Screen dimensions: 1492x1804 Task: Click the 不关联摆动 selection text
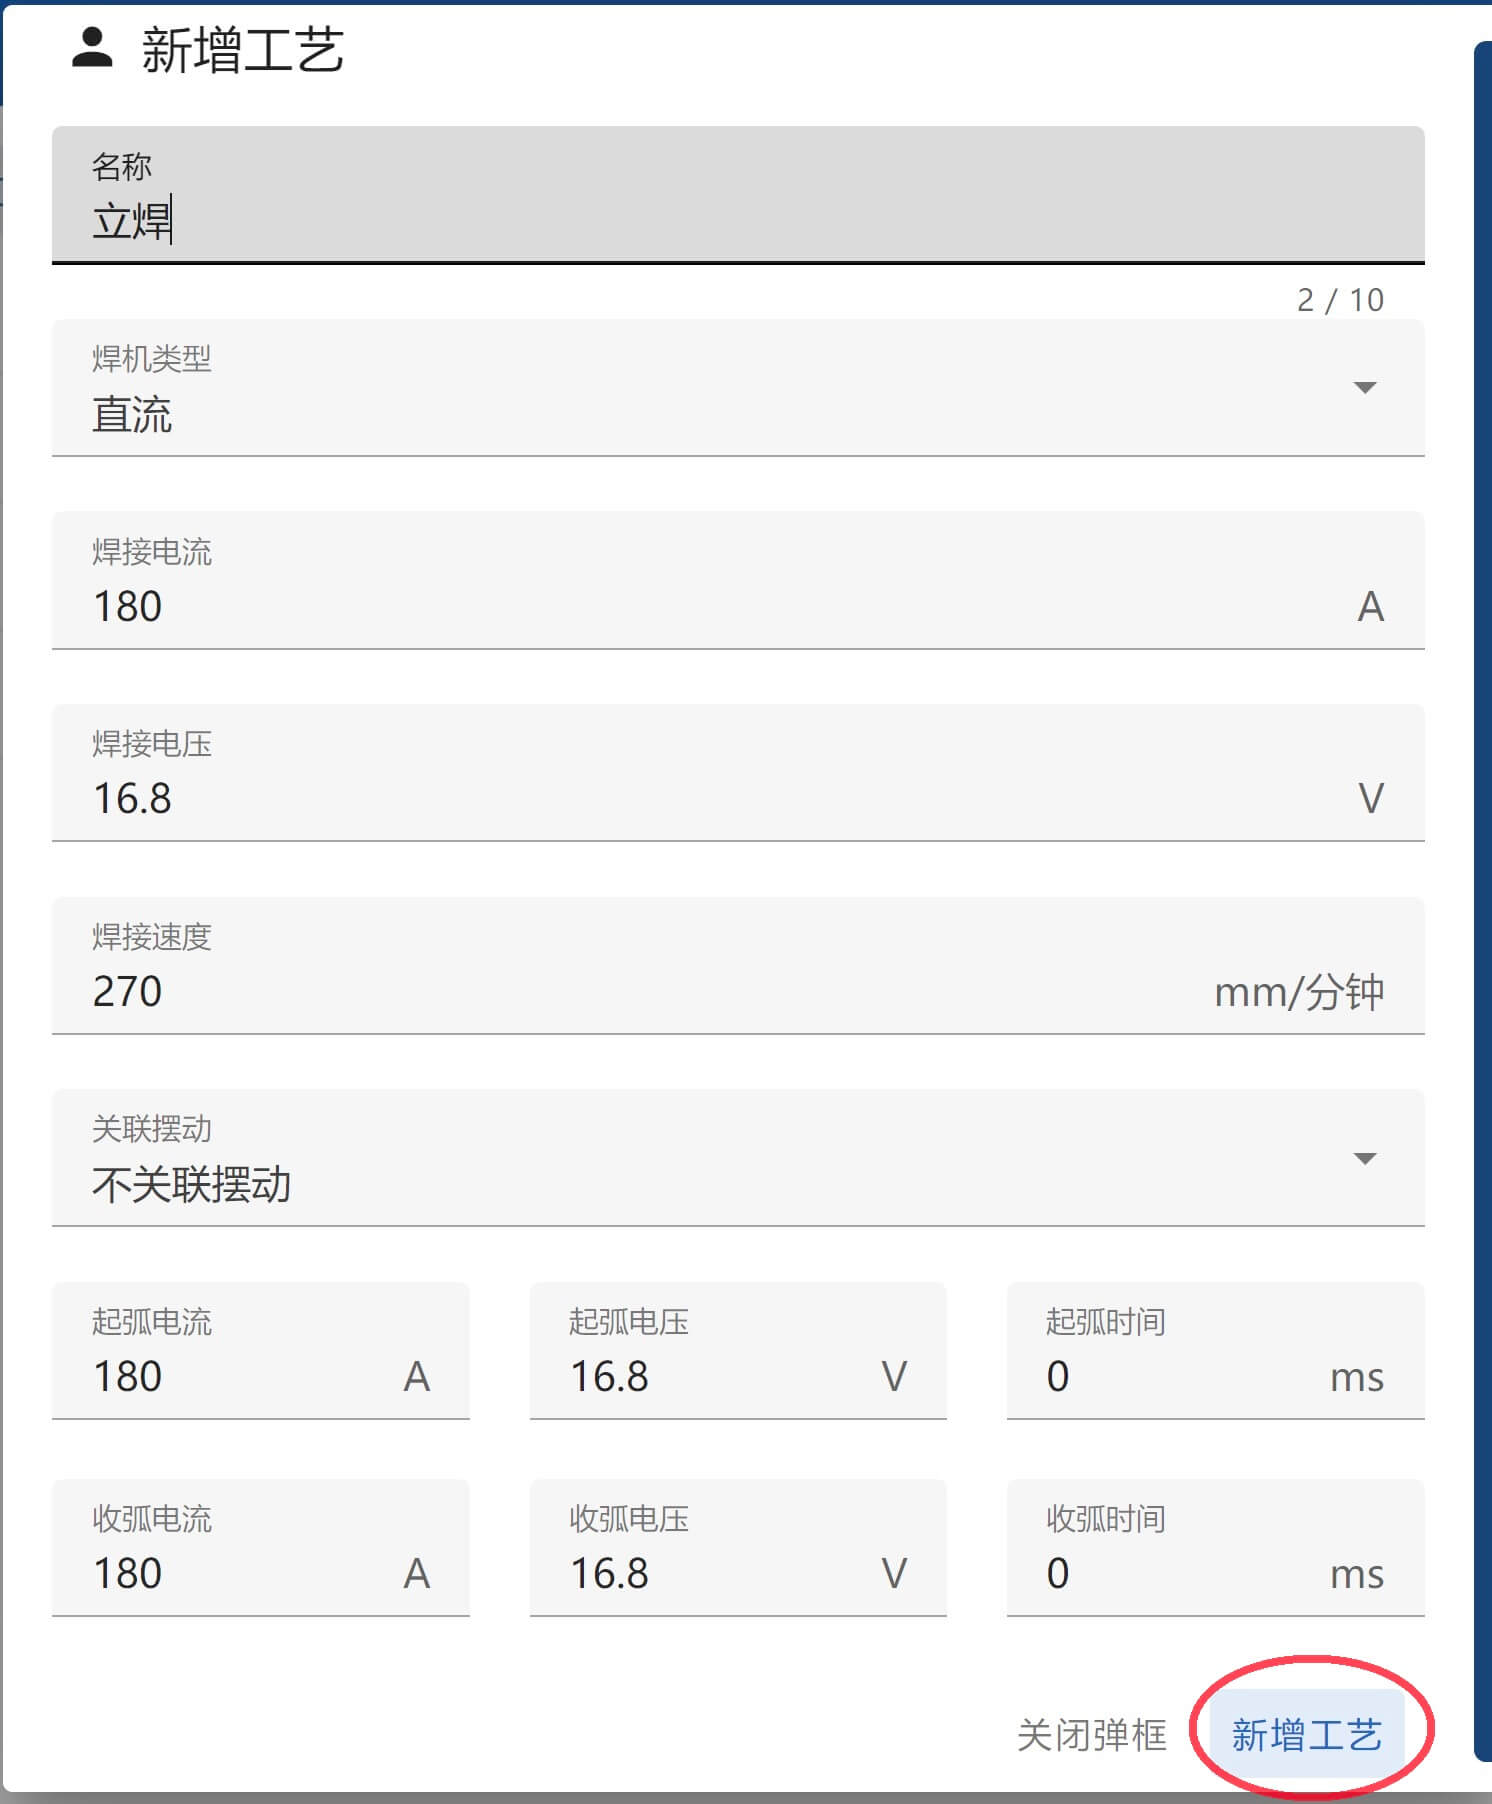click(x=191, y=1185)
